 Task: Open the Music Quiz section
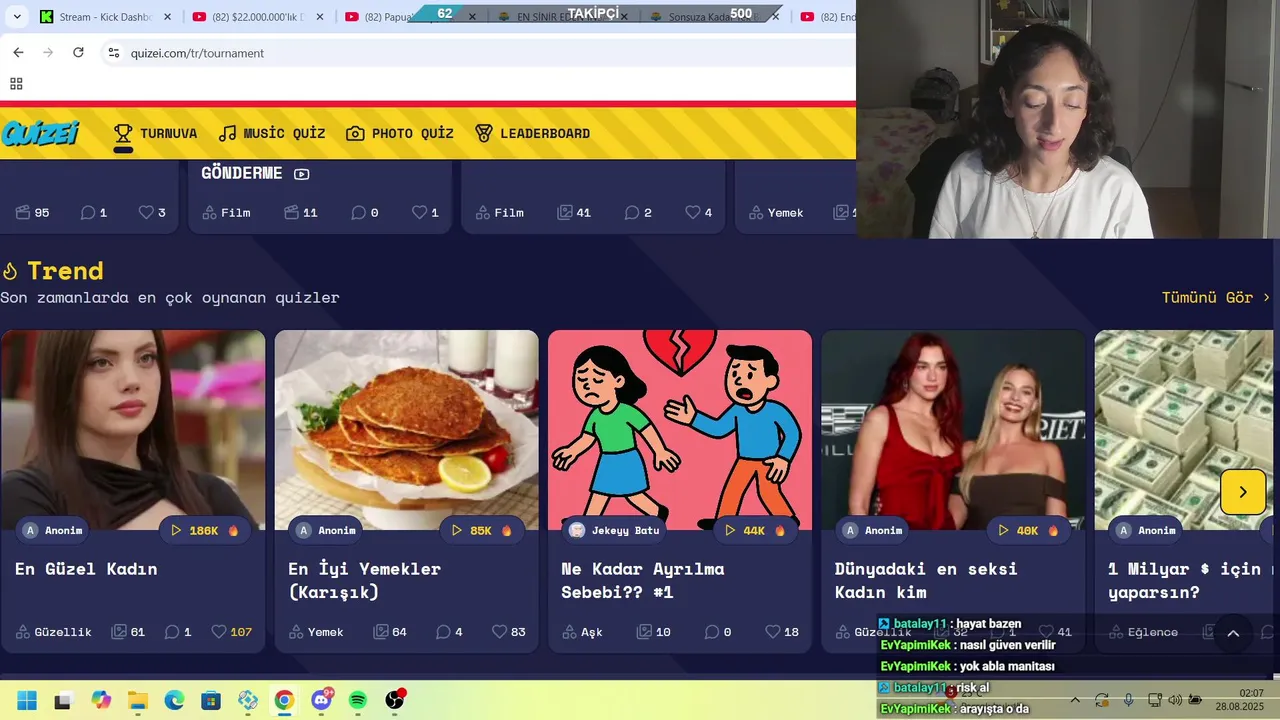(272, 133)
